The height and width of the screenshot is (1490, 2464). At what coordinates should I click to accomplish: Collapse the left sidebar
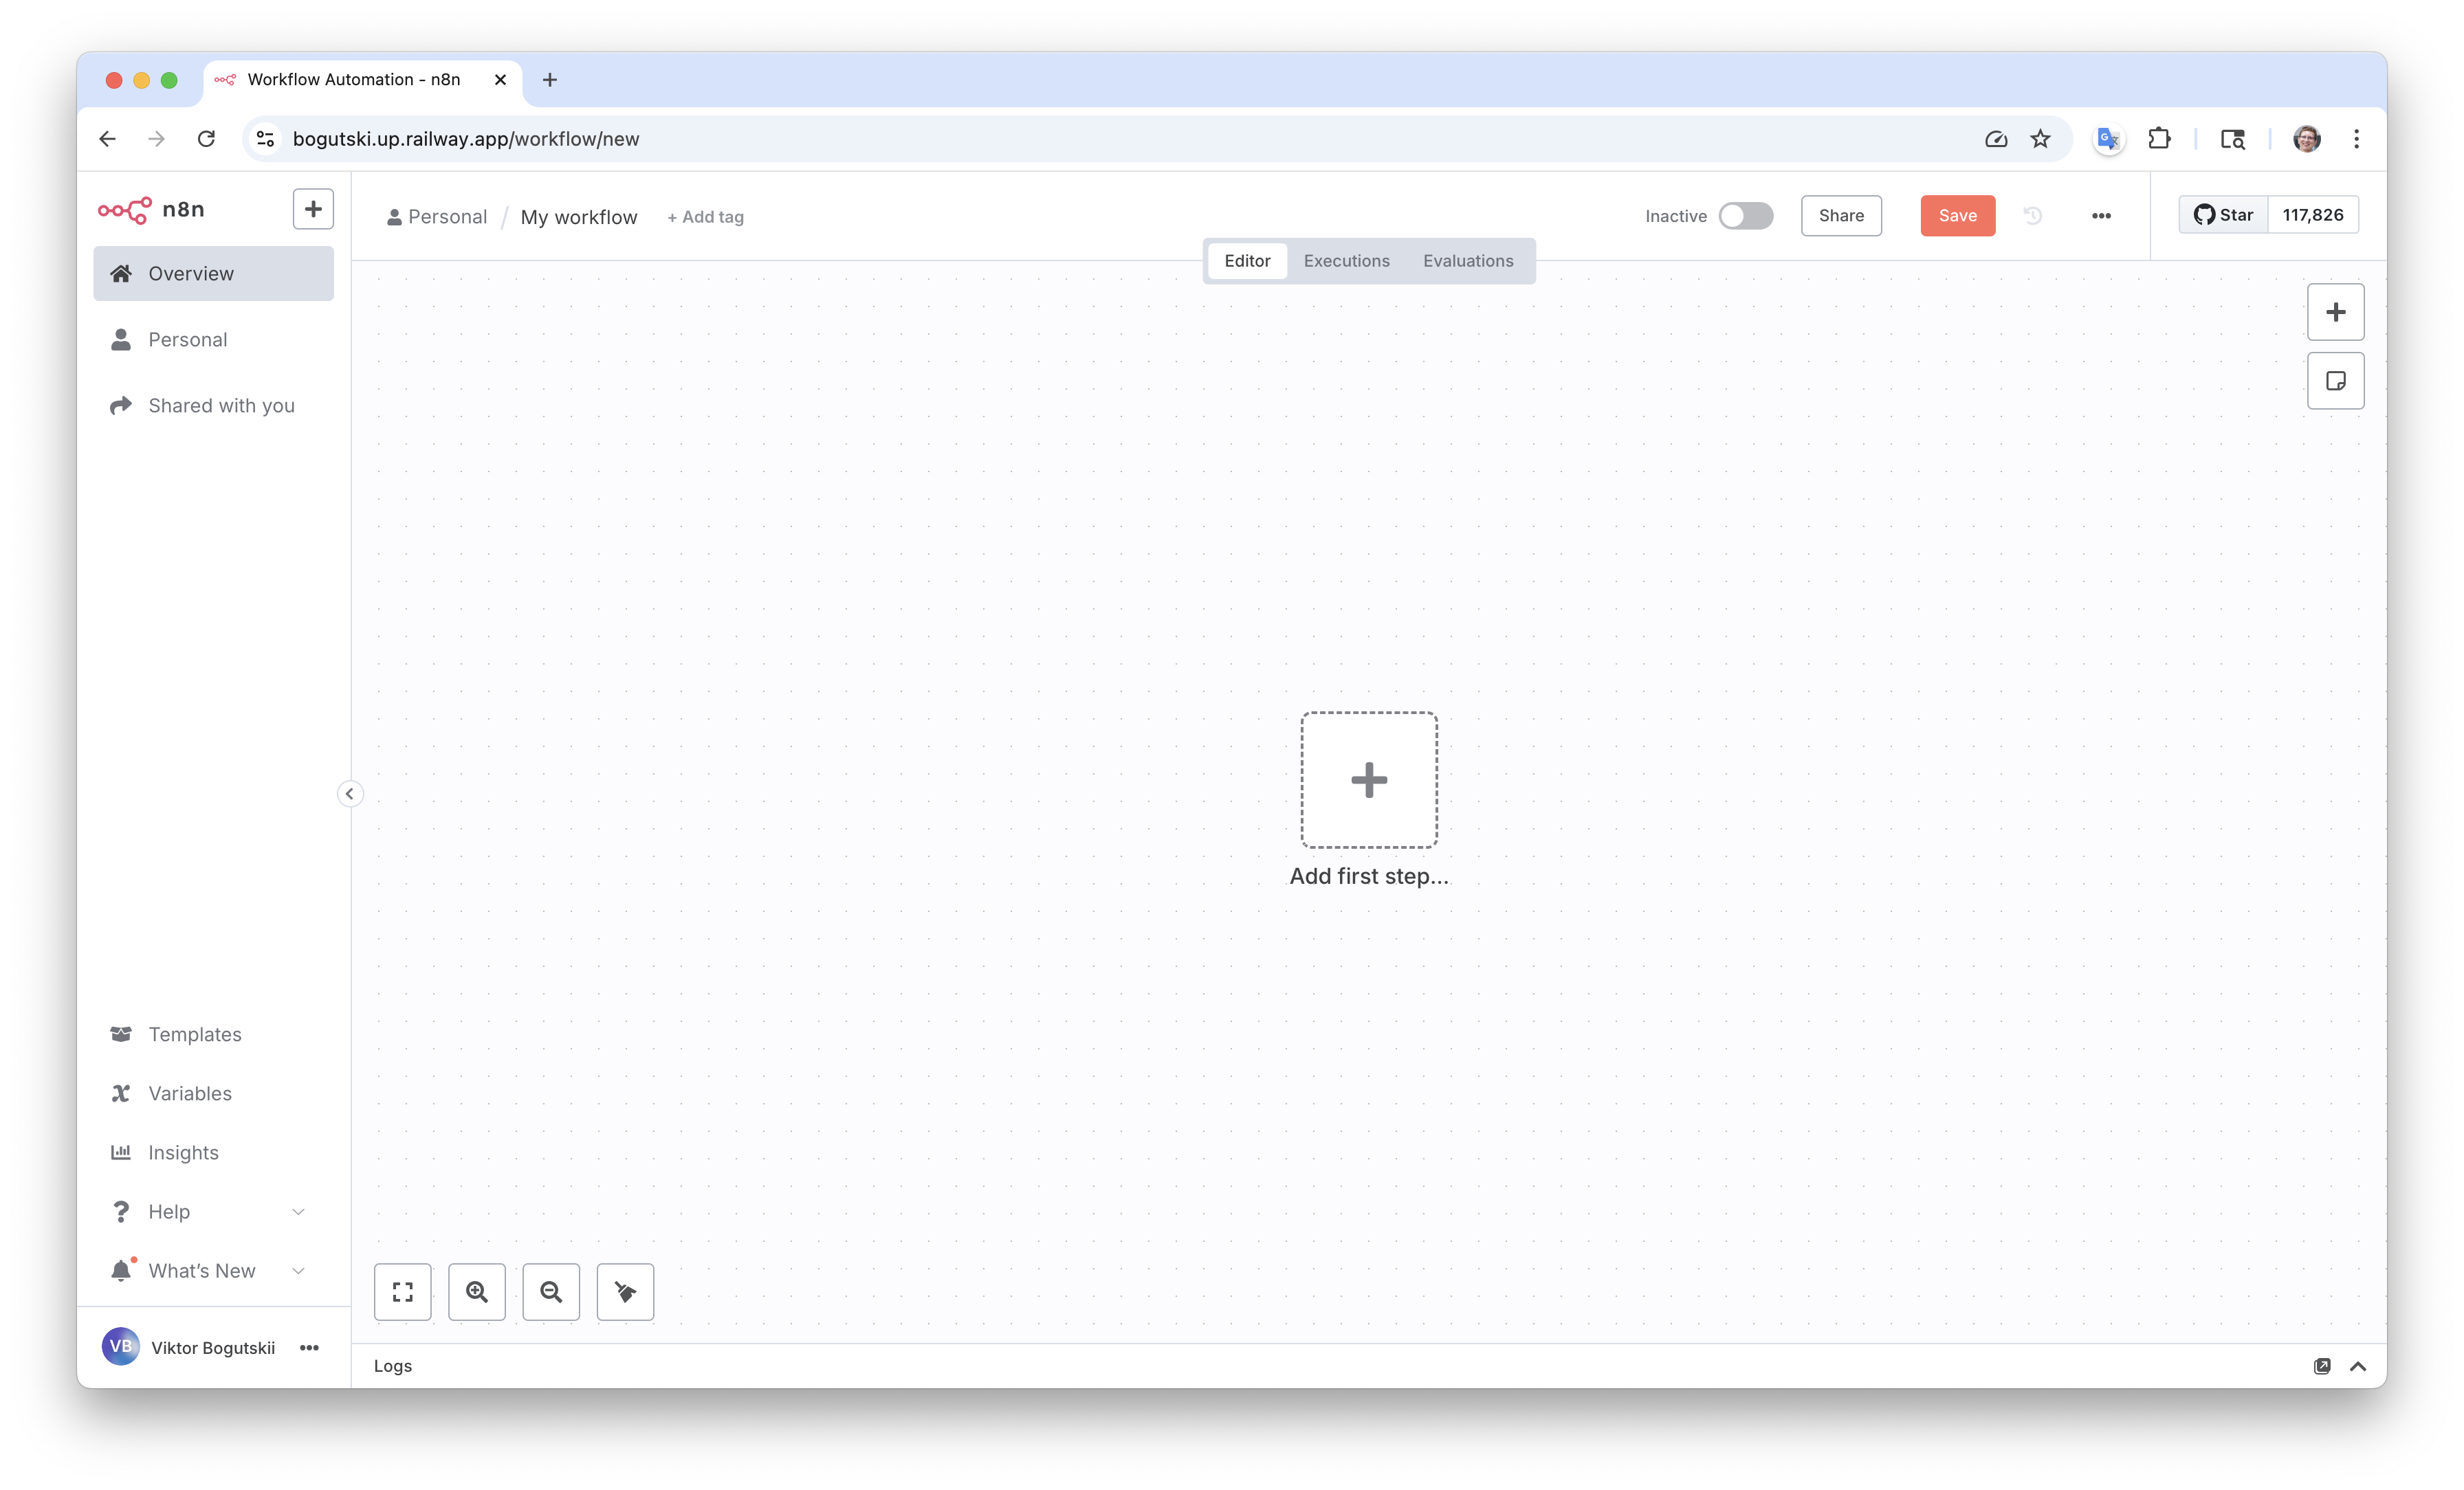(349, 794)
